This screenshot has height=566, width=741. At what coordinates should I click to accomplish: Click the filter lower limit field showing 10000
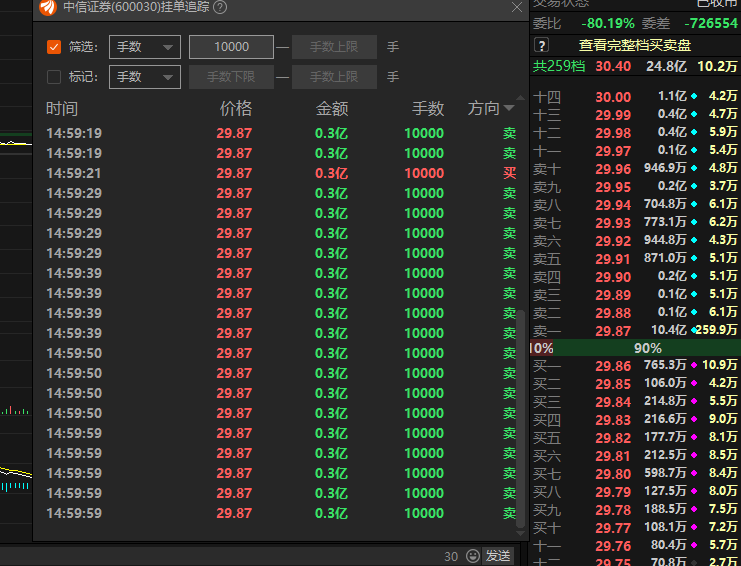click(231, 47)
